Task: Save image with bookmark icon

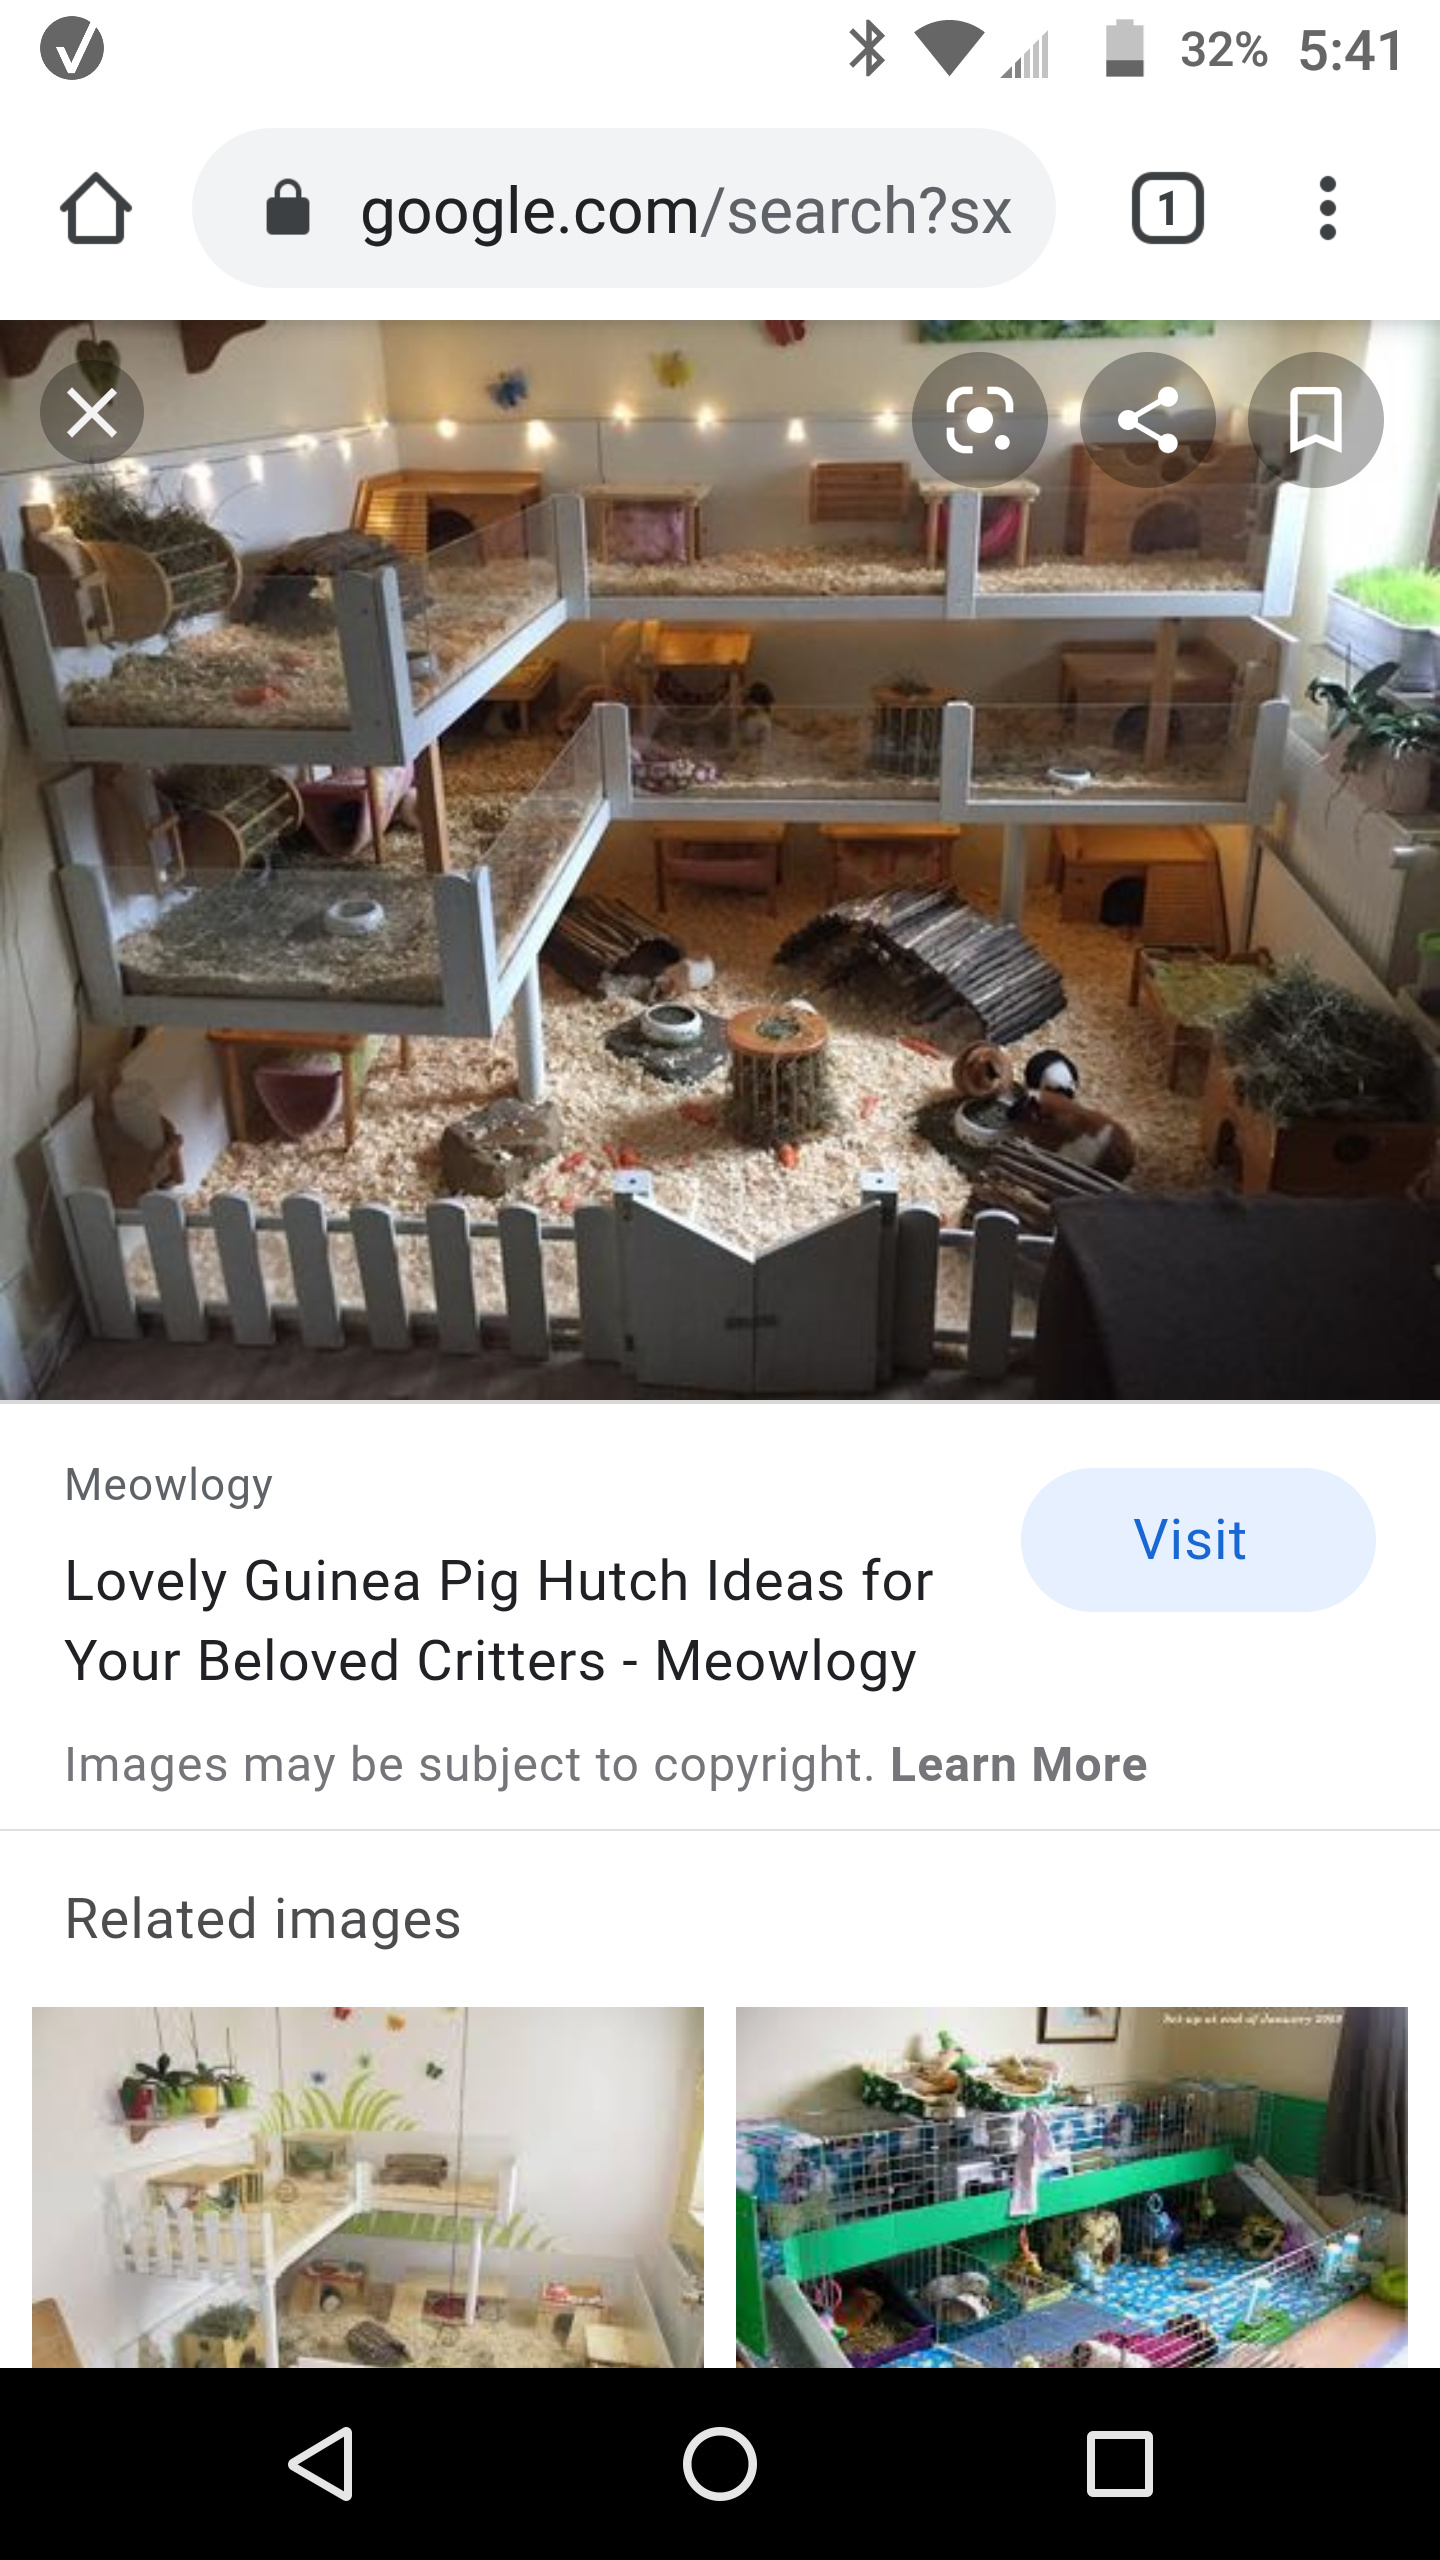Action: (x=1316, y=420)
